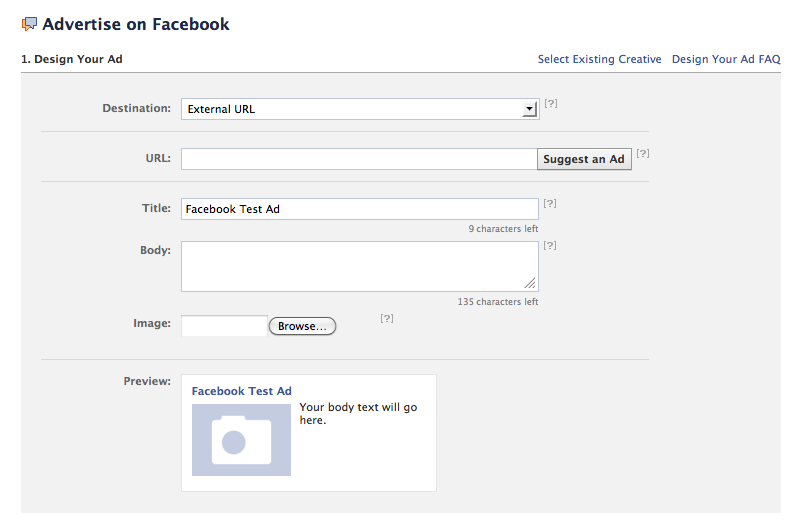The height and width of the screenshot is (521, 803).
Task: Click the Suggest an Ad button
Action: pyautogui.click(x=584, y=159)
